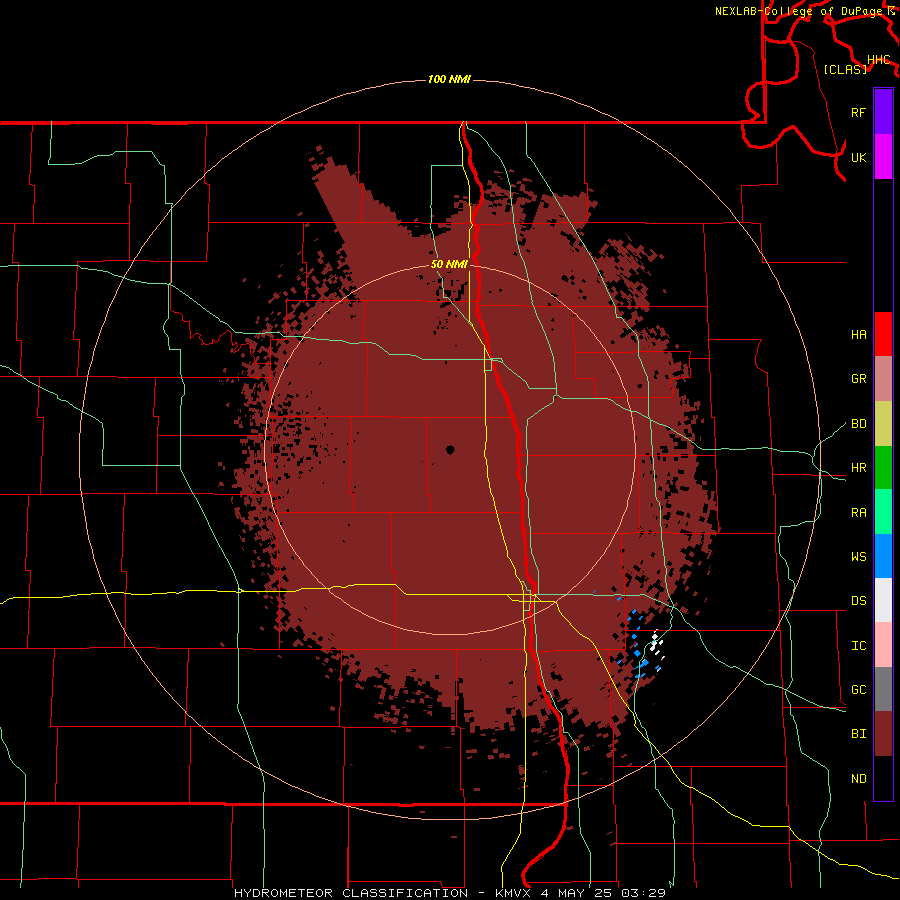Click the white dry snow echo pixels
The width and height of the screenshot is (900, 900).
656,644
